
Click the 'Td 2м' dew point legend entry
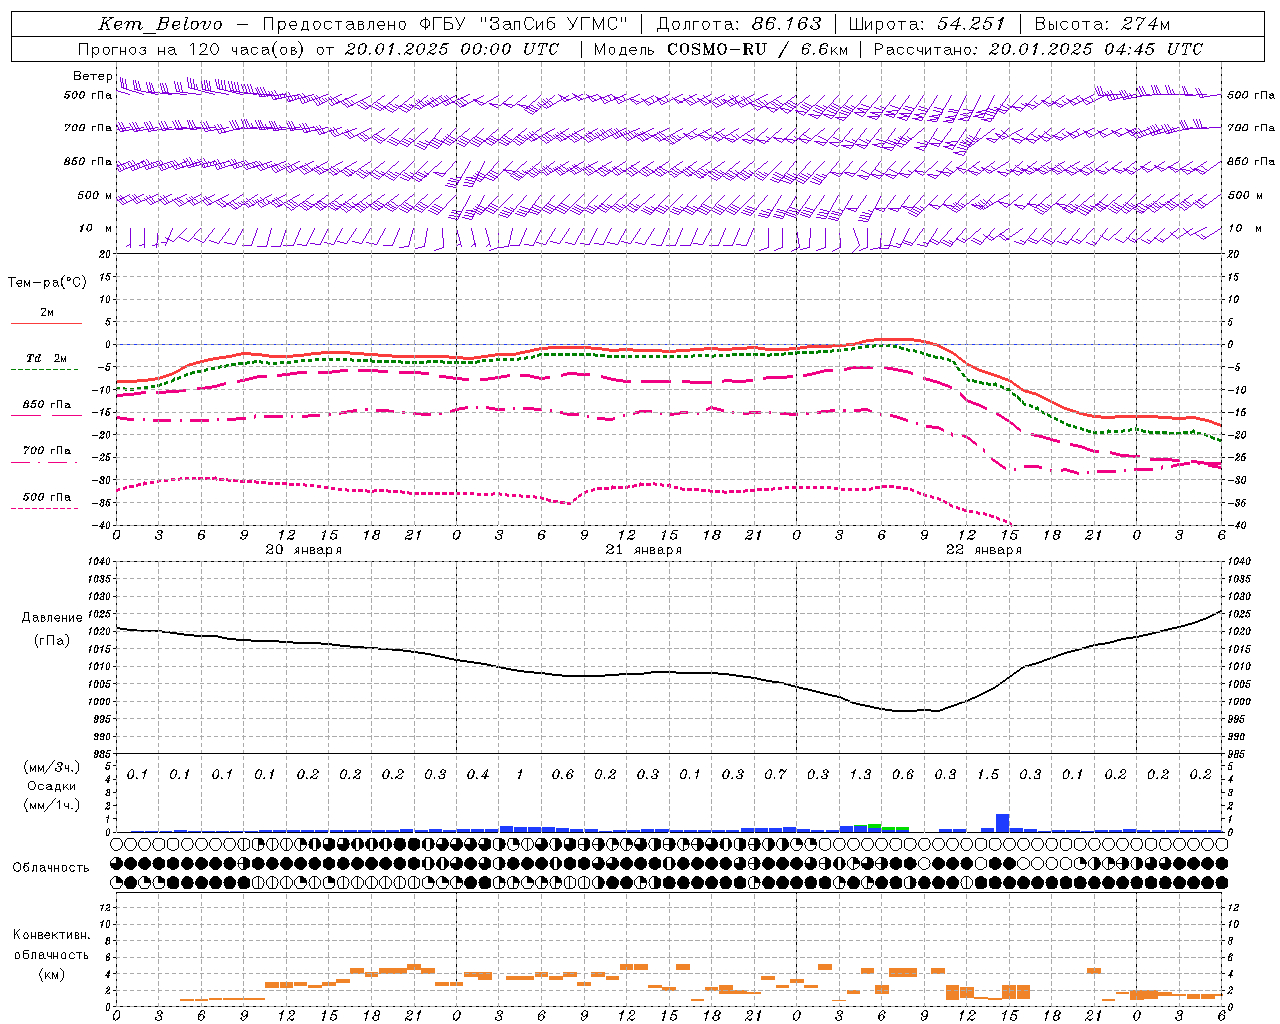coord(47,358)
